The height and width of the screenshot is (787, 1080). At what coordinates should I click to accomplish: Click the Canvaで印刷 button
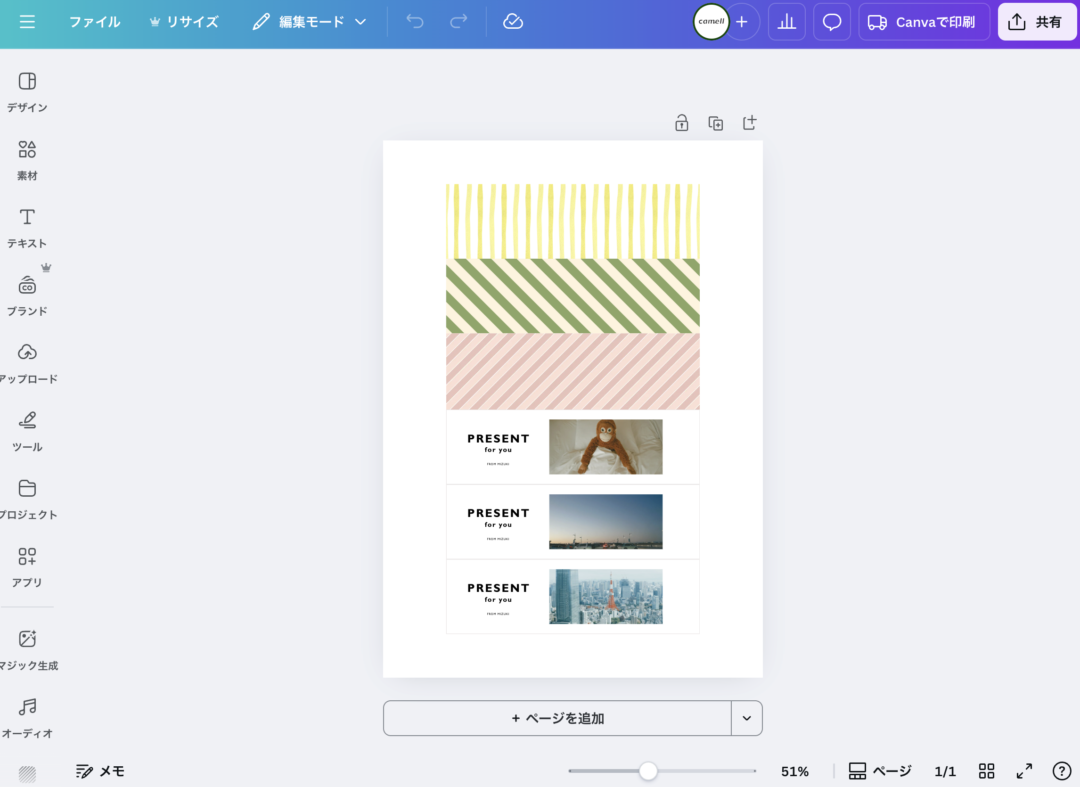click(924, 22)
